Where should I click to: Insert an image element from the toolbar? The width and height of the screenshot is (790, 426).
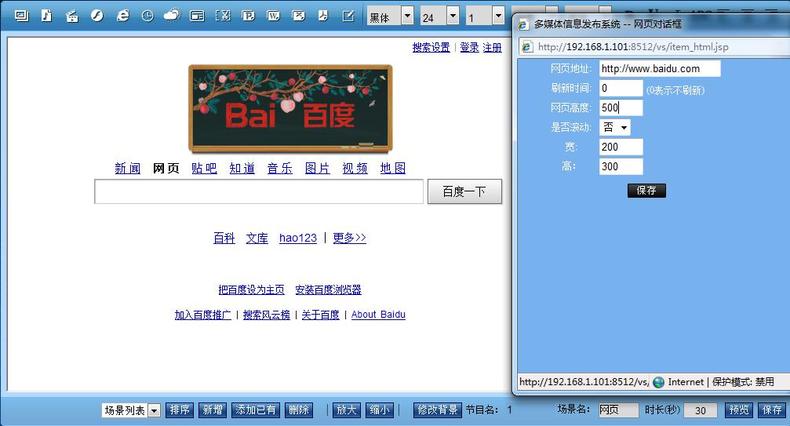pyautogui.click(x=21, y=16)
